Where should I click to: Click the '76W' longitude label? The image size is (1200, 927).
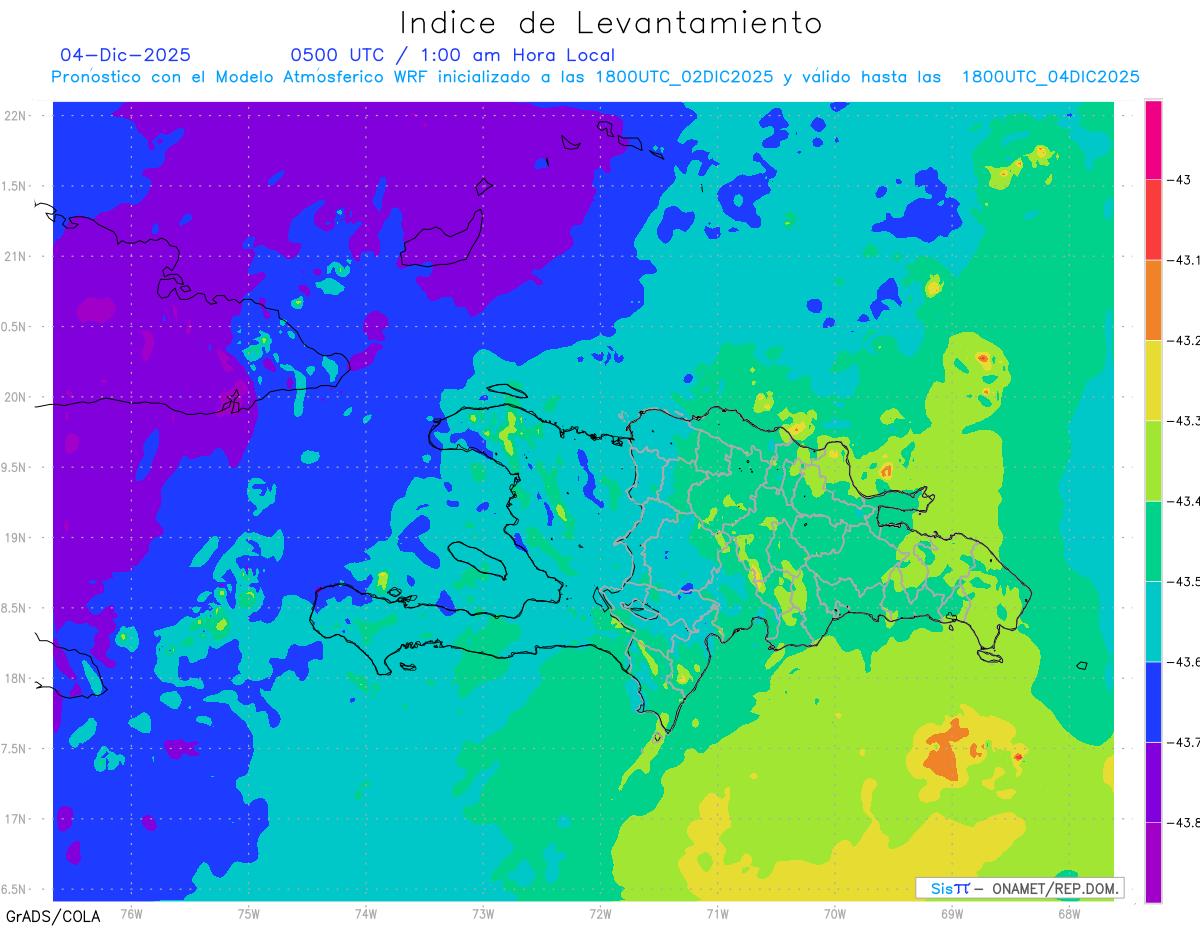[x=131, y=913]
